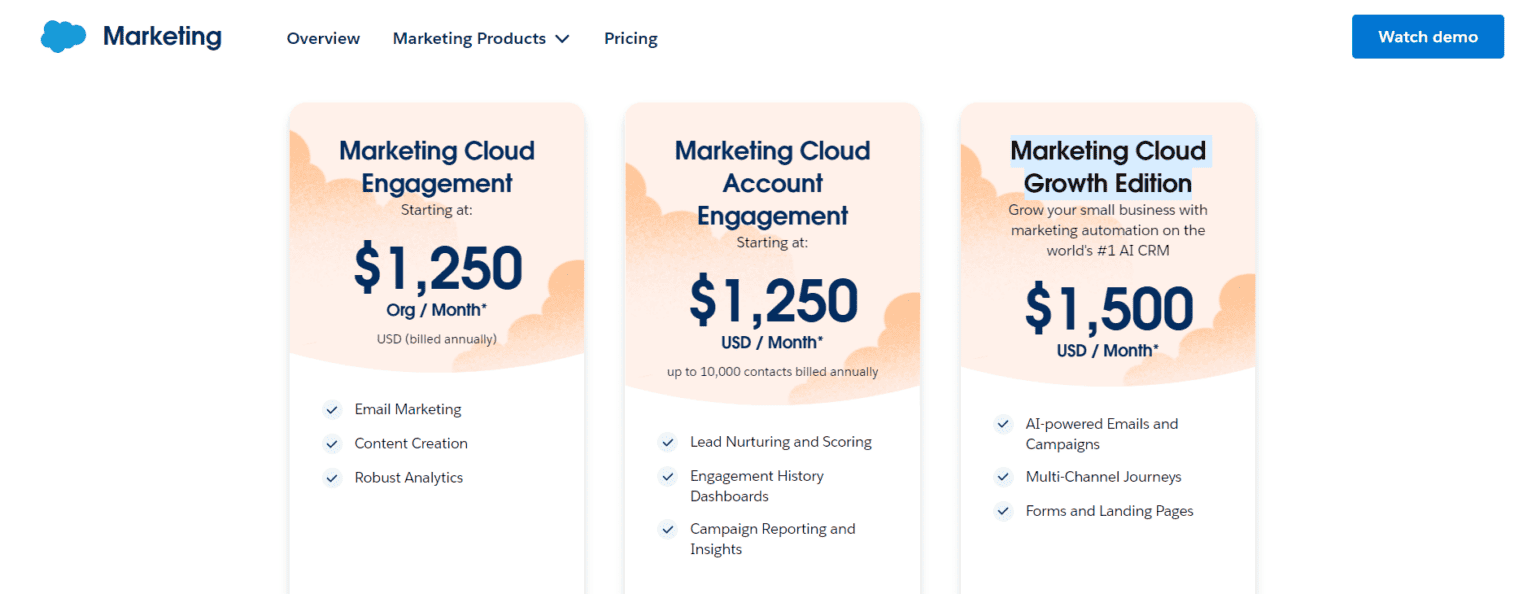
Task: Select the Engagement History Dashboards checkmark
Action: (668, 476)
